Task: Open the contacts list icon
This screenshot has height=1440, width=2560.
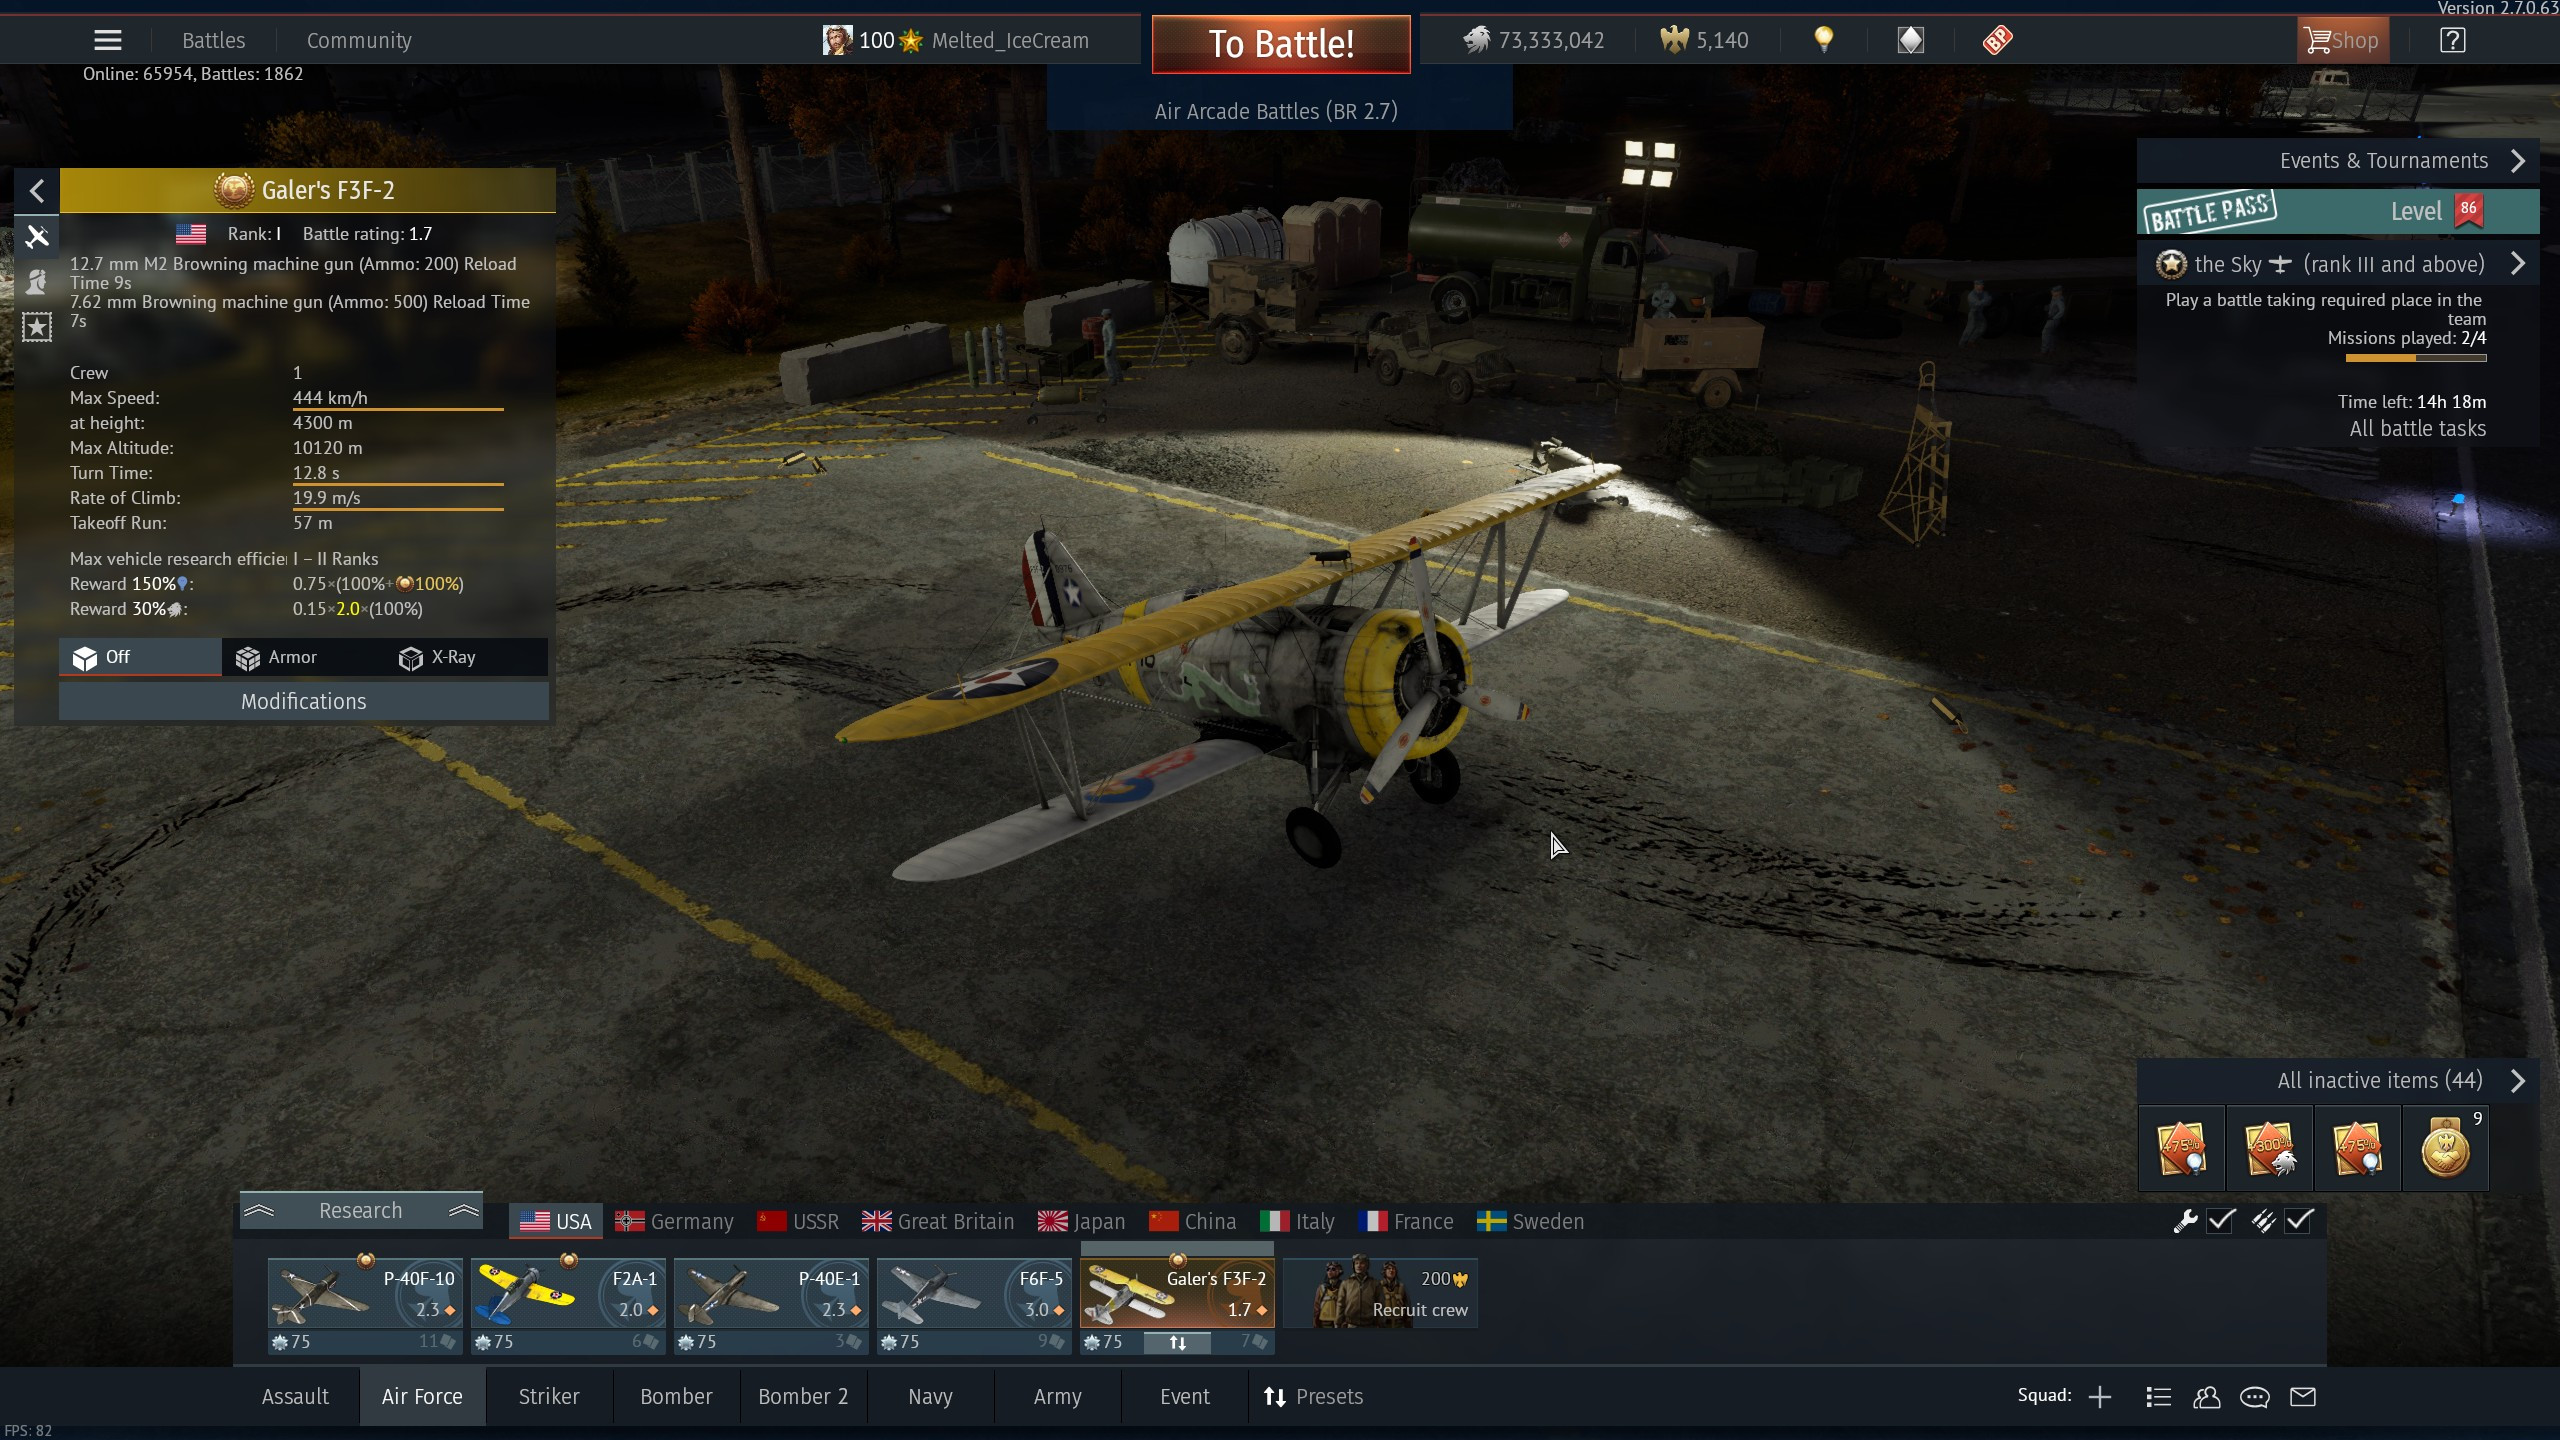Action: click(x=2158, y=1397)
